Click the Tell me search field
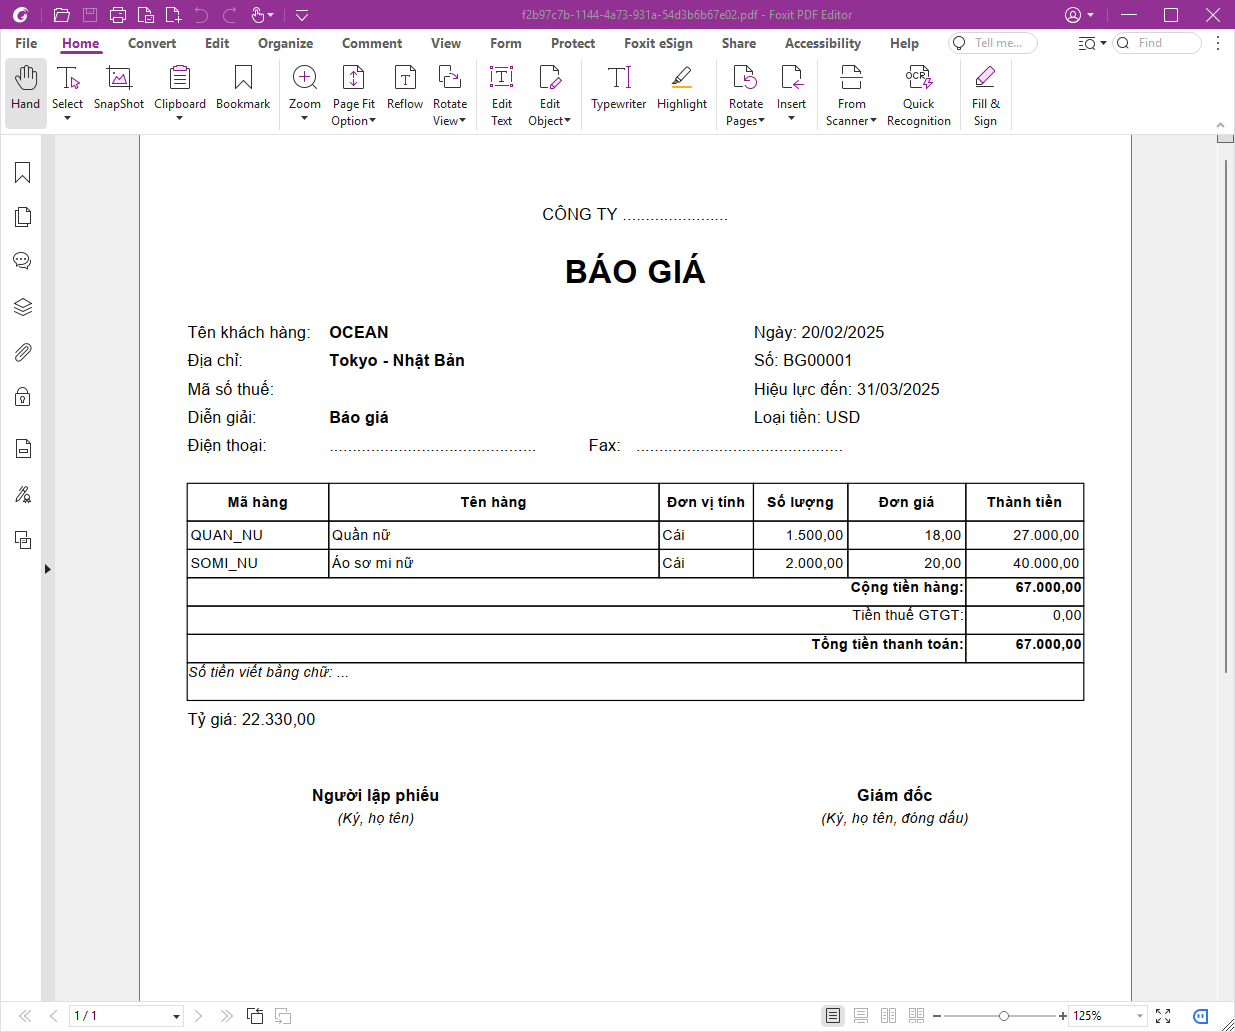This screenshot has width=1235, height=1032. (x=993, y=43)
